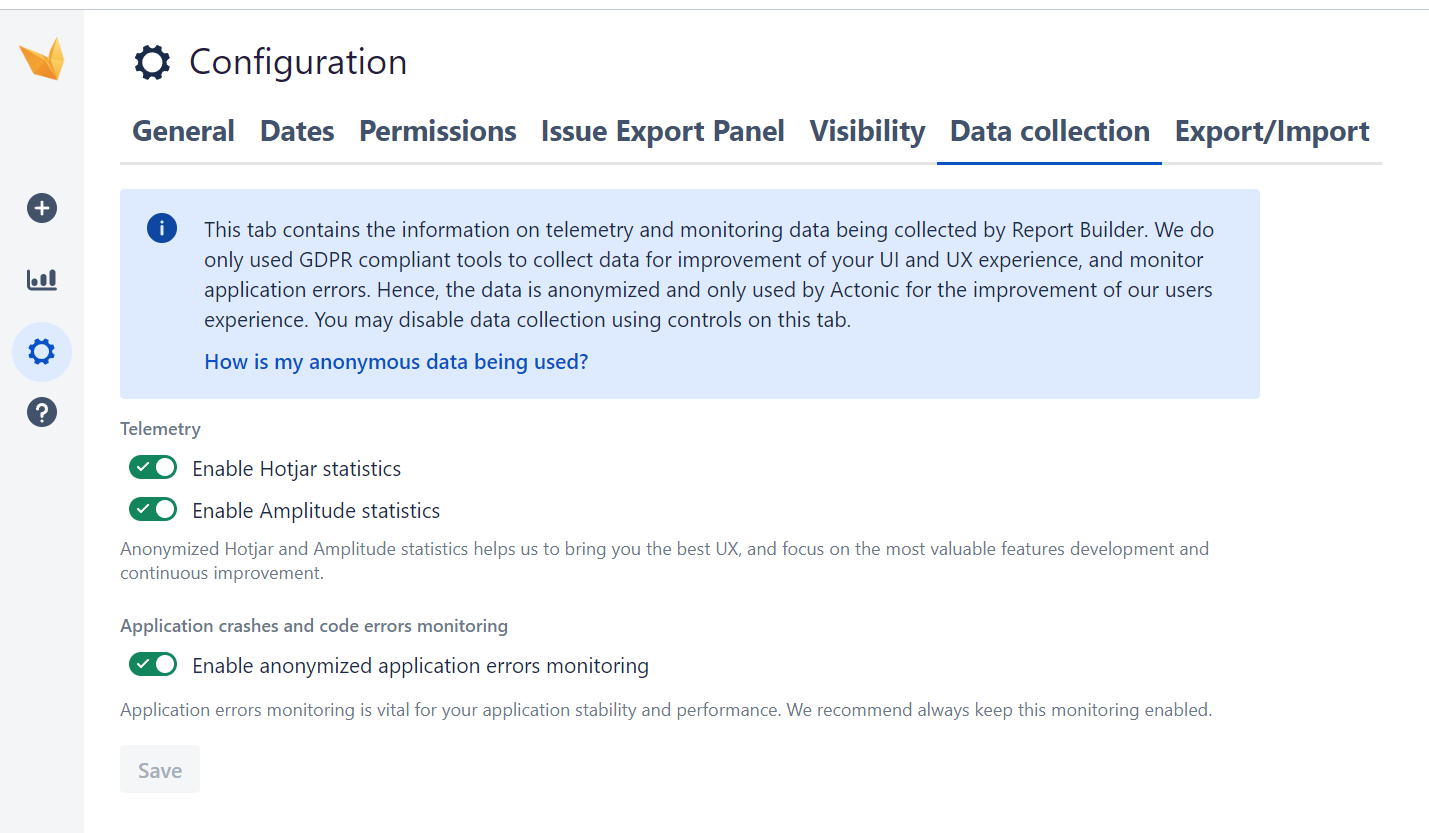Disable anonymized application errors monitoring

pos(152,664)
